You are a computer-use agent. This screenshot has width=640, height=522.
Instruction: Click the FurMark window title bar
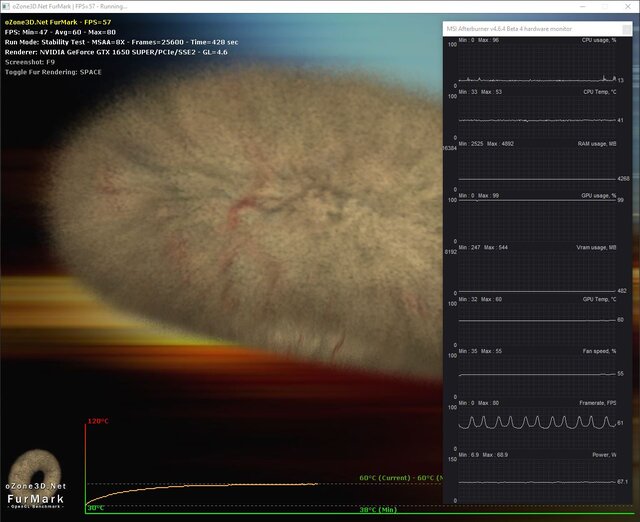[300, 6]
